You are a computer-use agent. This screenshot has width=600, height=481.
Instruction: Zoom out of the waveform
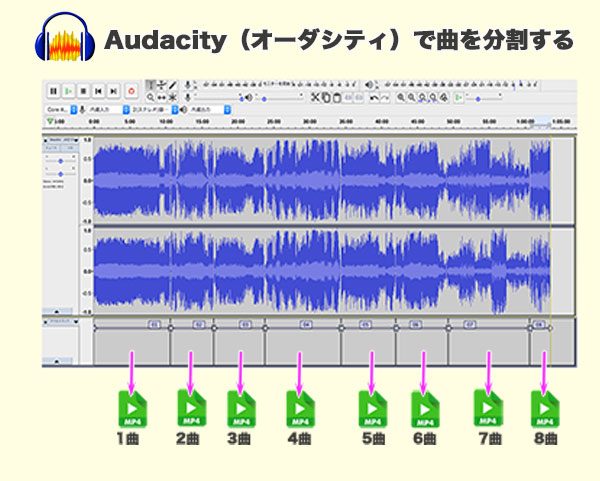[x=411, y=97]
